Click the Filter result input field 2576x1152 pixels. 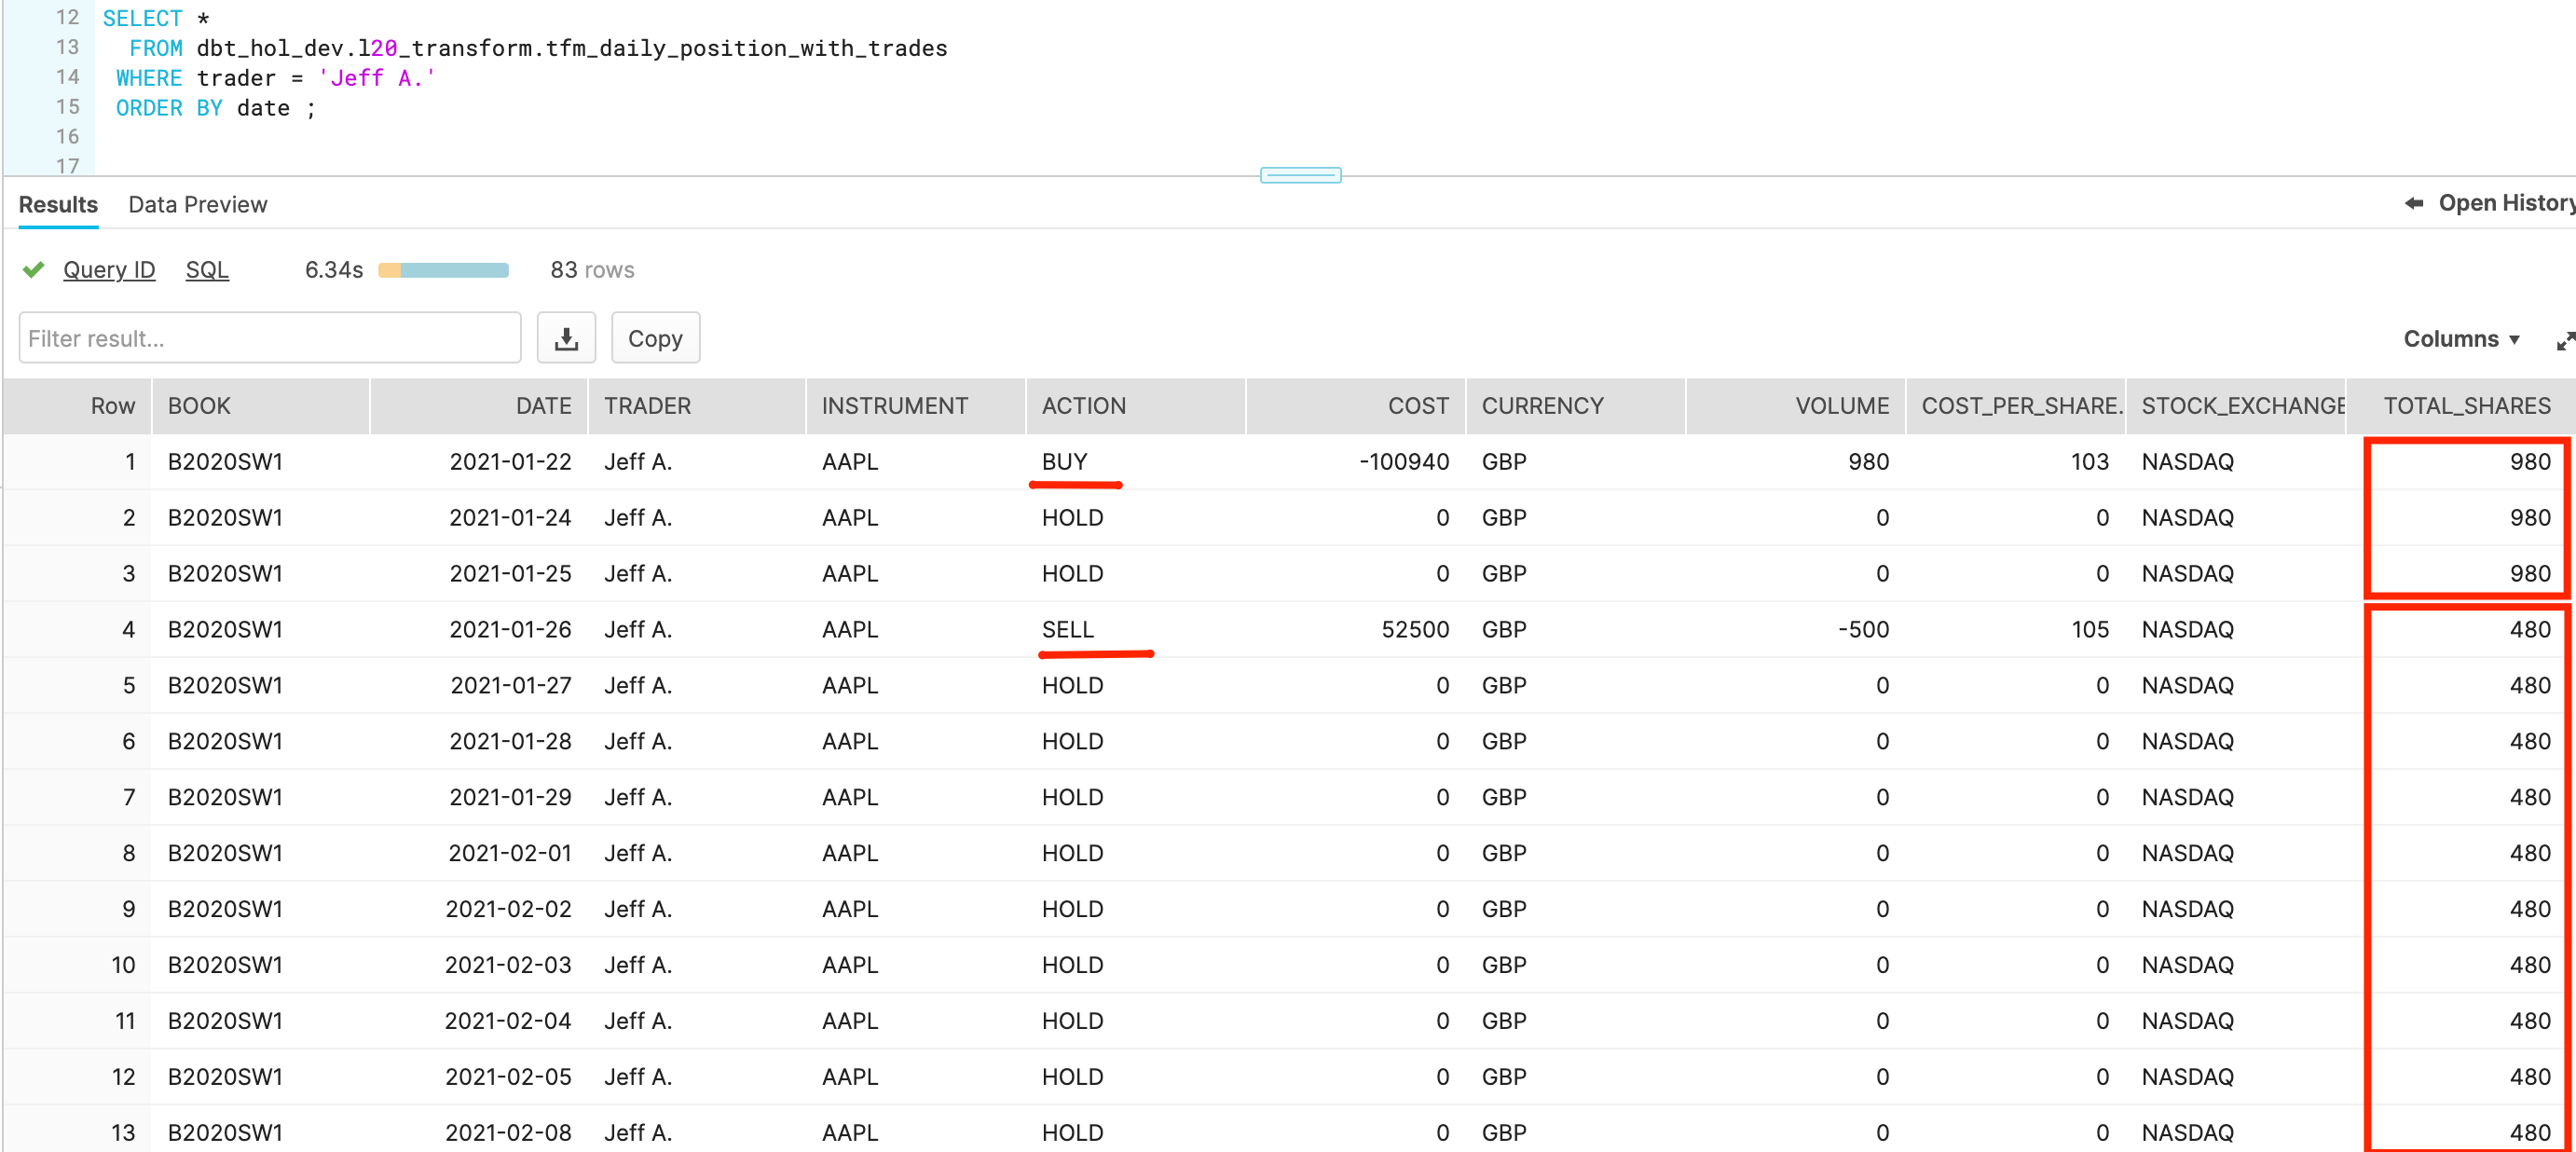(x=269, y=339)
